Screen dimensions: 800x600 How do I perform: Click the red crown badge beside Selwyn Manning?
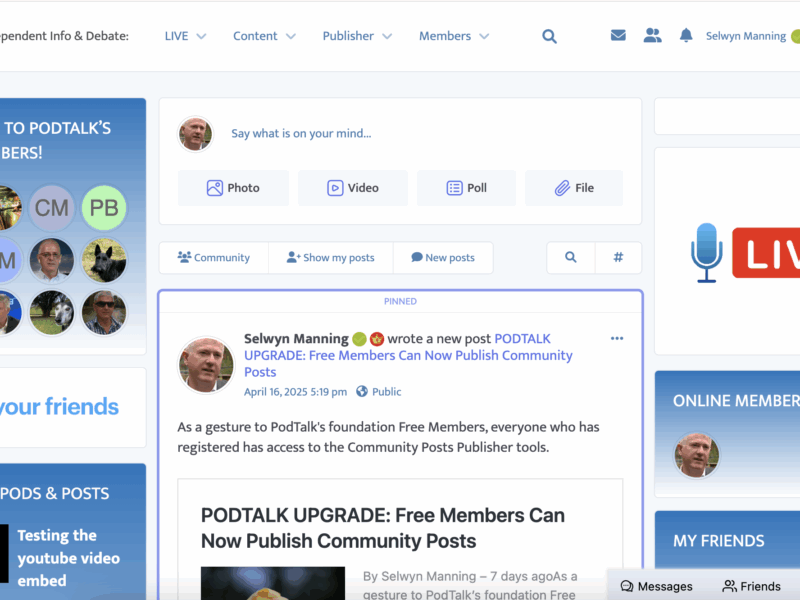pyautogui.click(x=377, y=339)
